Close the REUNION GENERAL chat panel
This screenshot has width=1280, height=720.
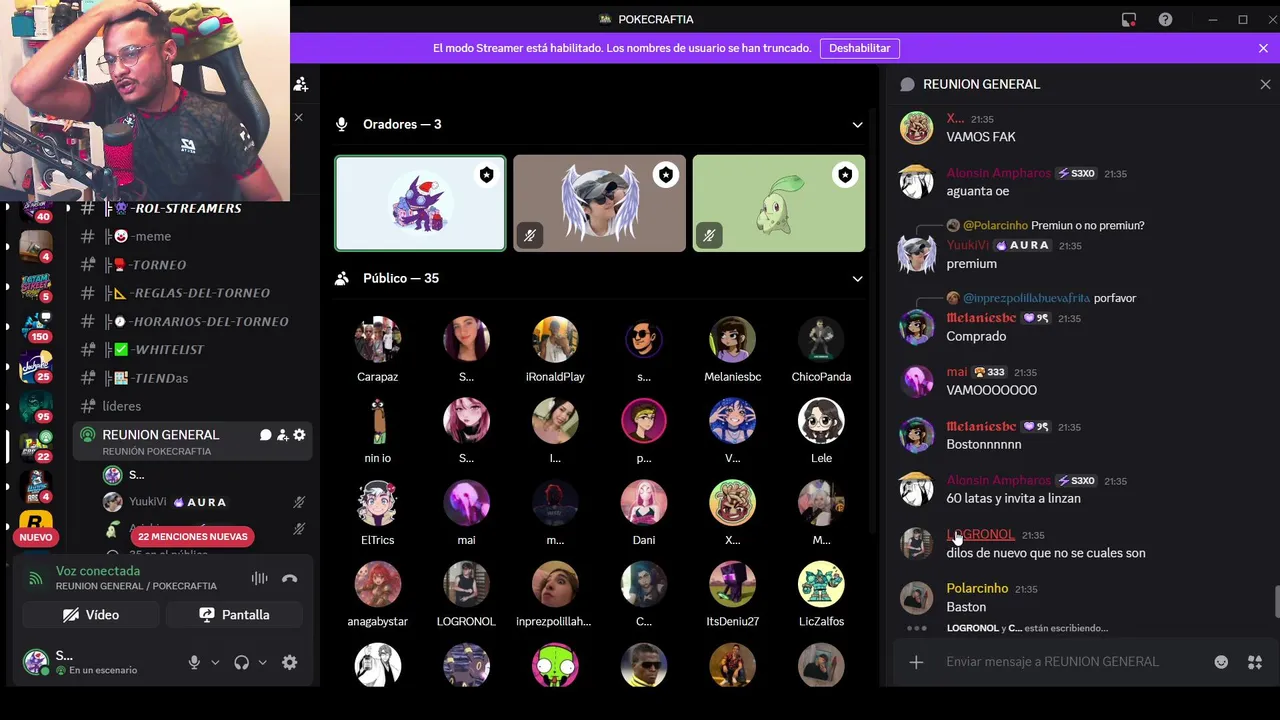pyautogui.click(x=1265, y=84)
